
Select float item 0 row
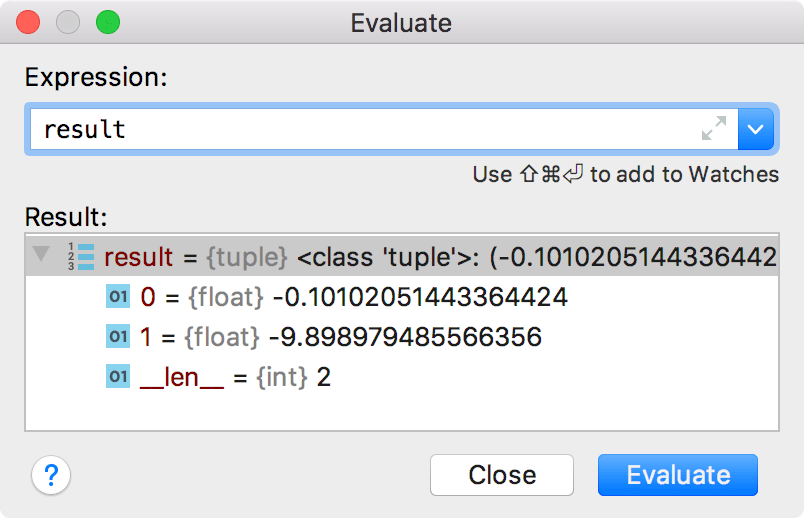pyautogui.click(x=402, y=296)
